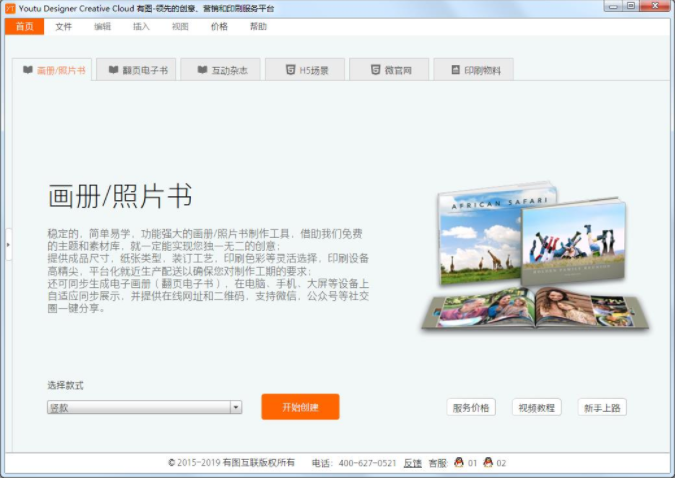Open the 帮助 menu
Image resolution: width=676 pixels, height=482 pixels.
258,27
